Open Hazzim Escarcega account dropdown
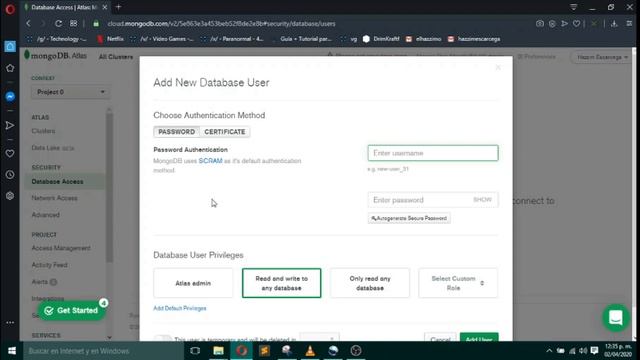The height and width of the screenshot is (360, 640). [602, 57]
